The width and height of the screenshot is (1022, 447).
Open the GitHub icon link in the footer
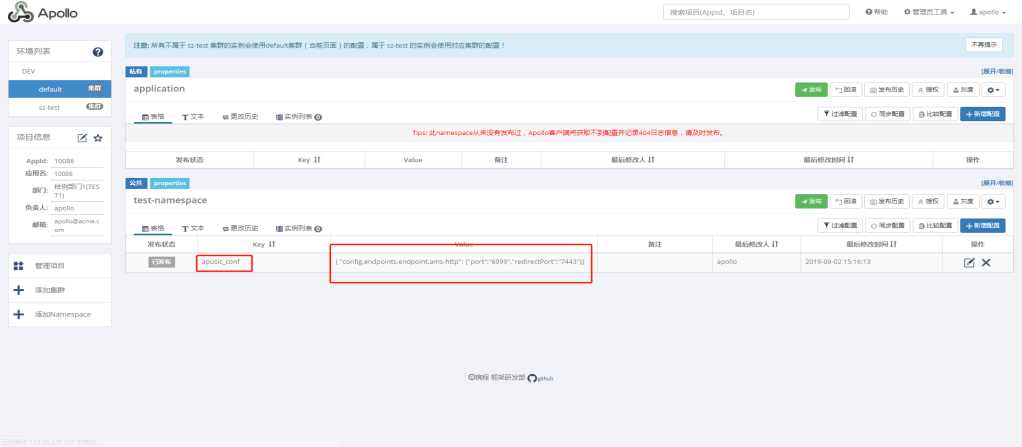click(x=532, y=378)
